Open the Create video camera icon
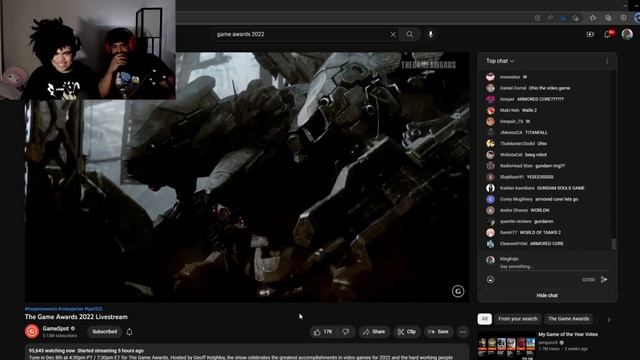Viewport: 640px width, 360px height. click(x=590, y=35)
